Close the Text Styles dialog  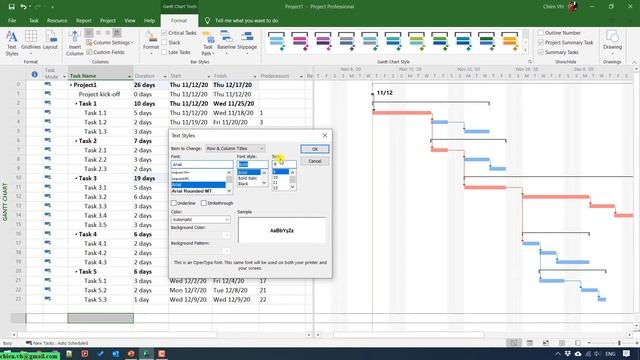pyautogui.click(x=325, y=135)
